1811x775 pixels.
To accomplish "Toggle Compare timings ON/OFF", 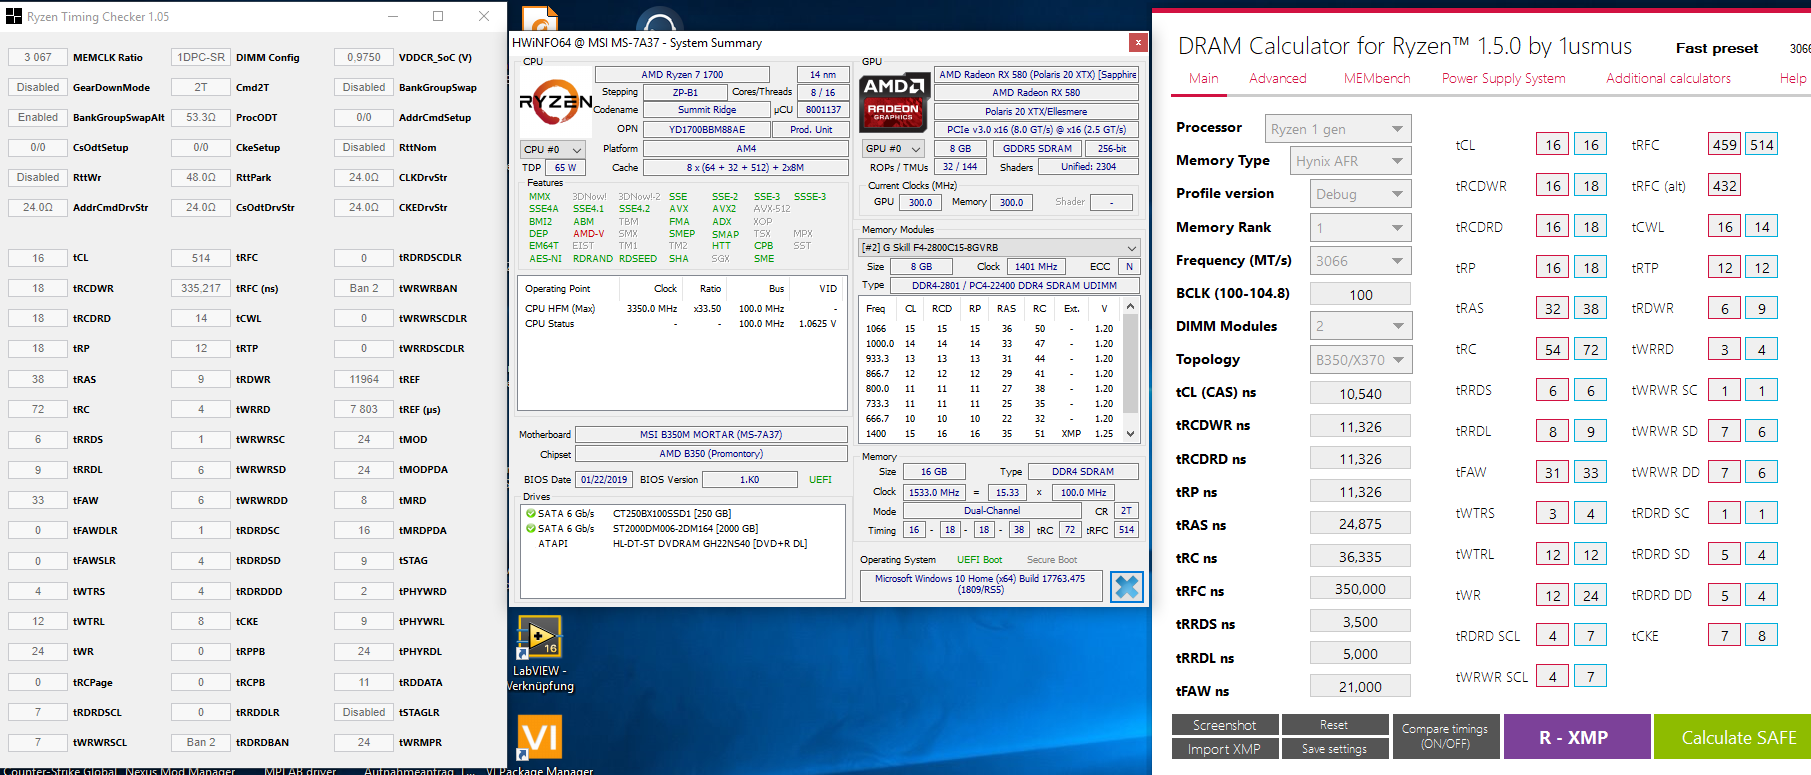I will coord(1445,737).
